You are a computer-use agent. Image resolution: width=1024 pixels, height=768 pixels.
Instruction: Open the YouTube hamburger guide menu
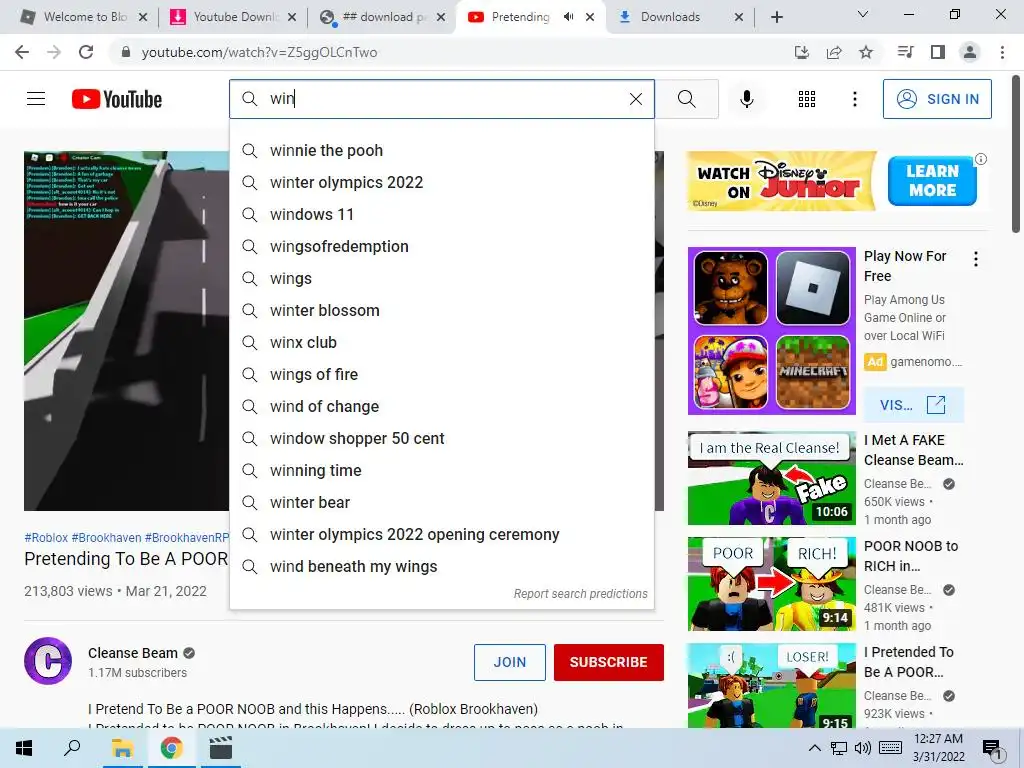tap(36, 99)
